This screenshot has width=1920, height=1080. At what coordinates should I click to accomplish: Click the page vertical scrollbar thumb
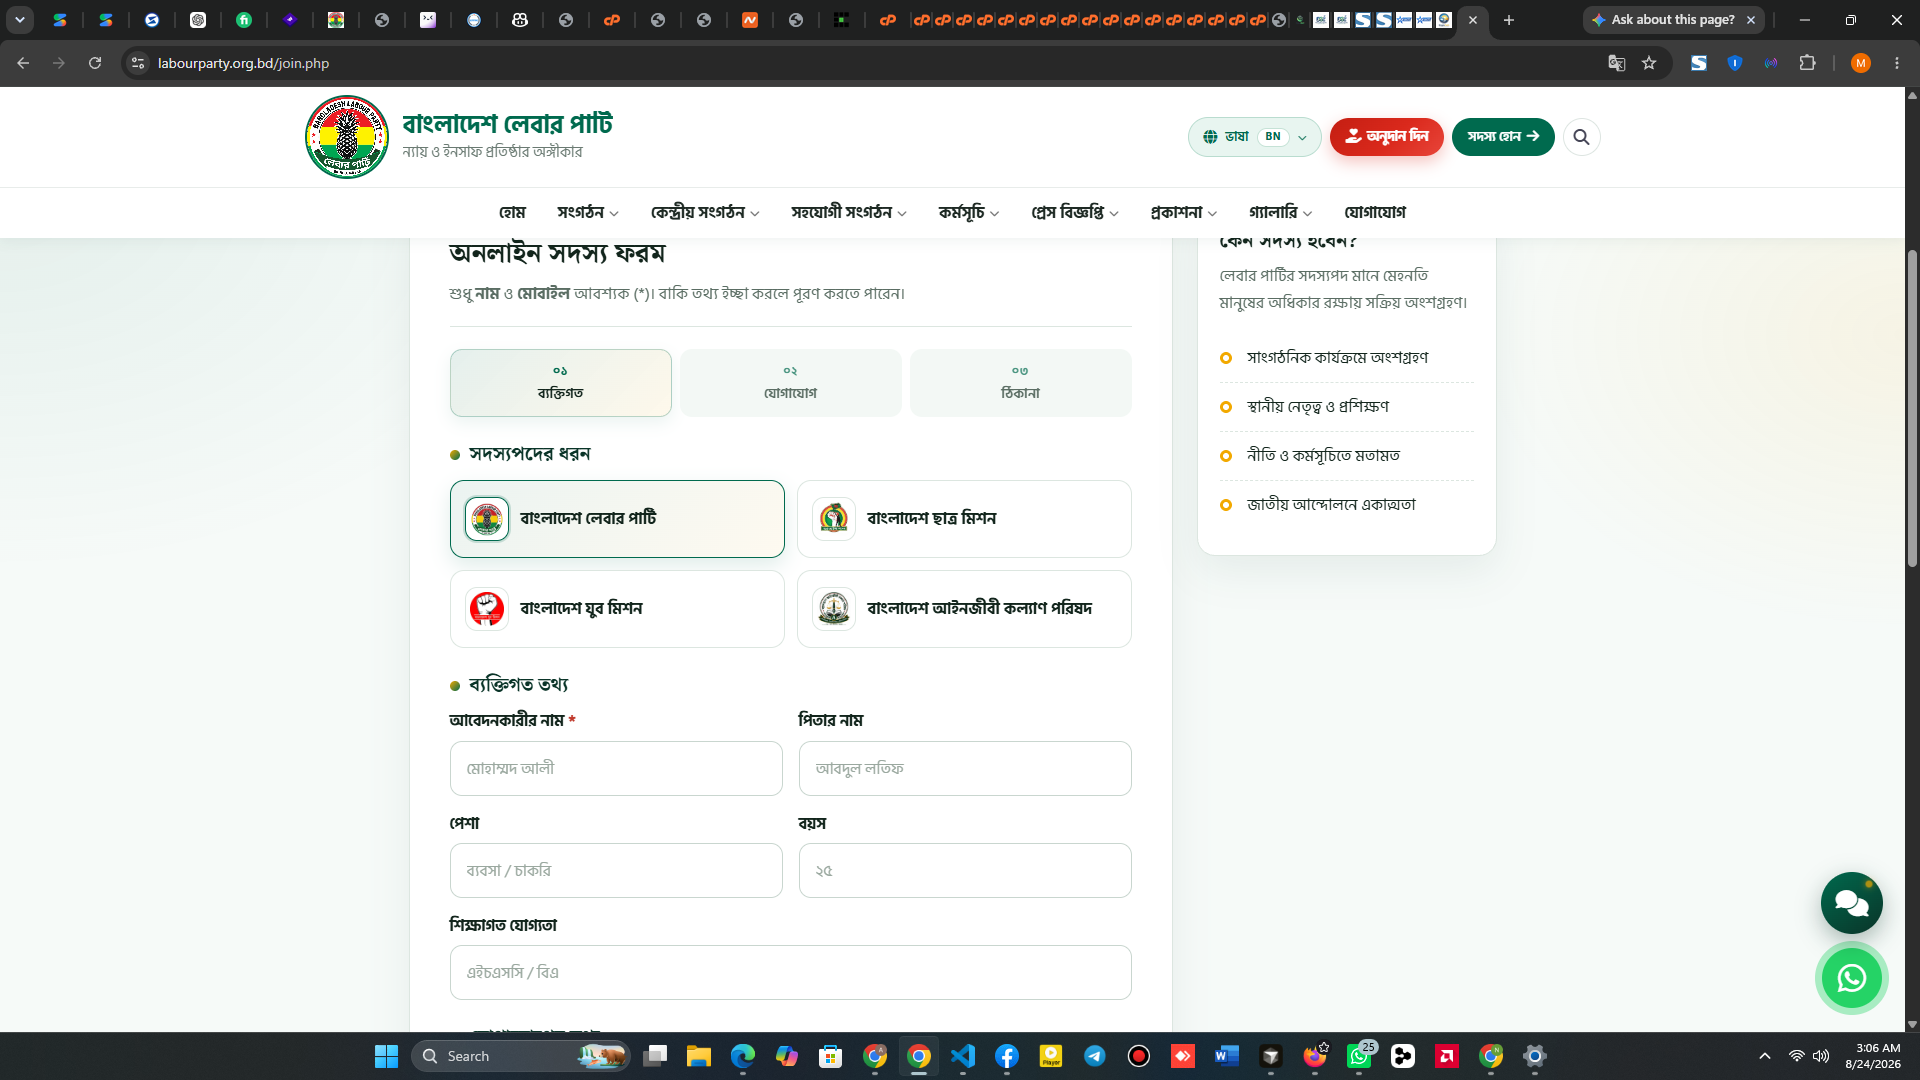pos(1912,408)
